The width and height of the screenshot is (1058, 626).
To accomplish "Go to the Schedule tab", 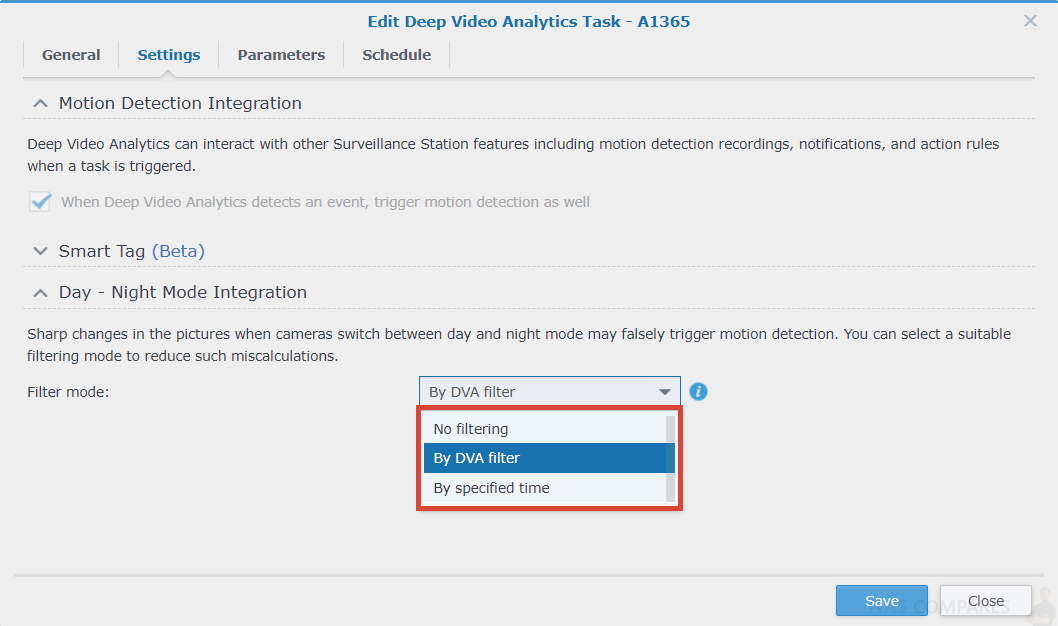I will [x=396, y=55].
